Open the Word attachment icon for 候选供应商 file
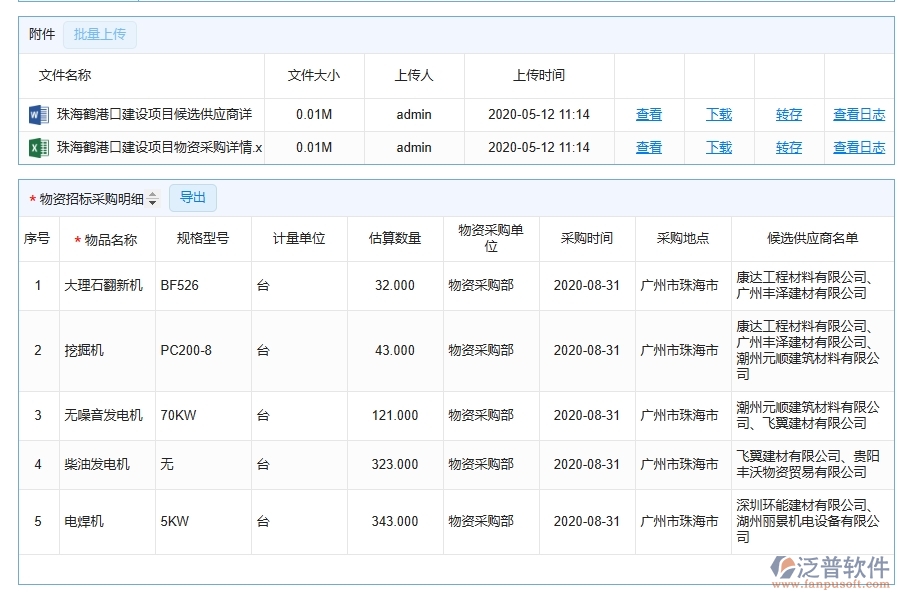This screenshot has width=900, height=600. pyautogui.click(x=35, y=114)
